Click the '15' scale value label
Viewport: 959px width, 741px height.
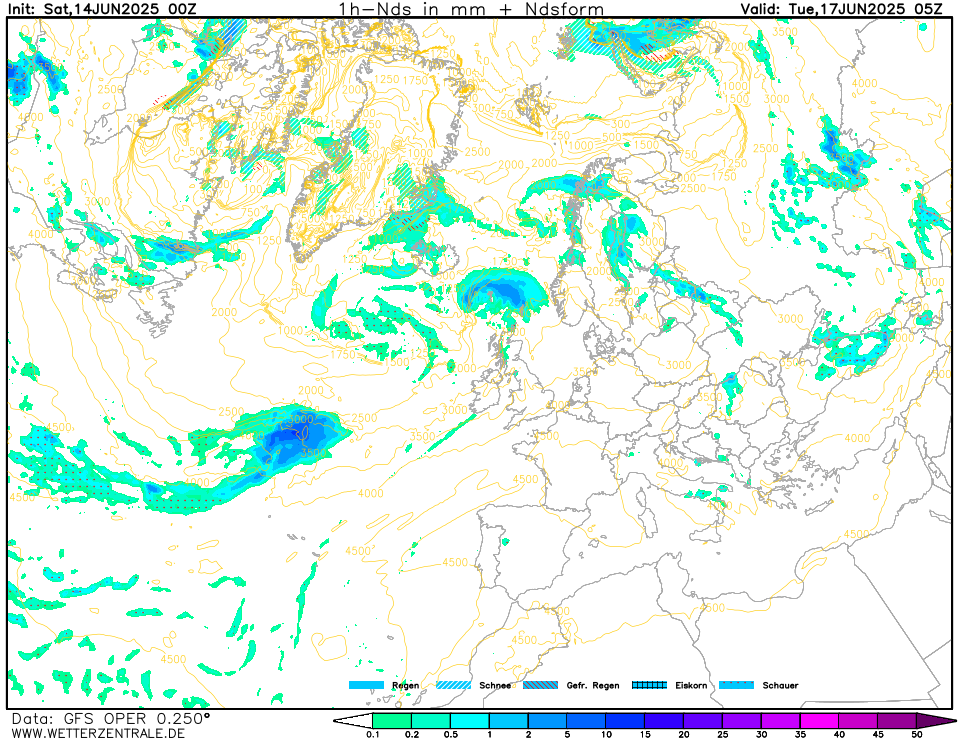(x=645, y=735)
